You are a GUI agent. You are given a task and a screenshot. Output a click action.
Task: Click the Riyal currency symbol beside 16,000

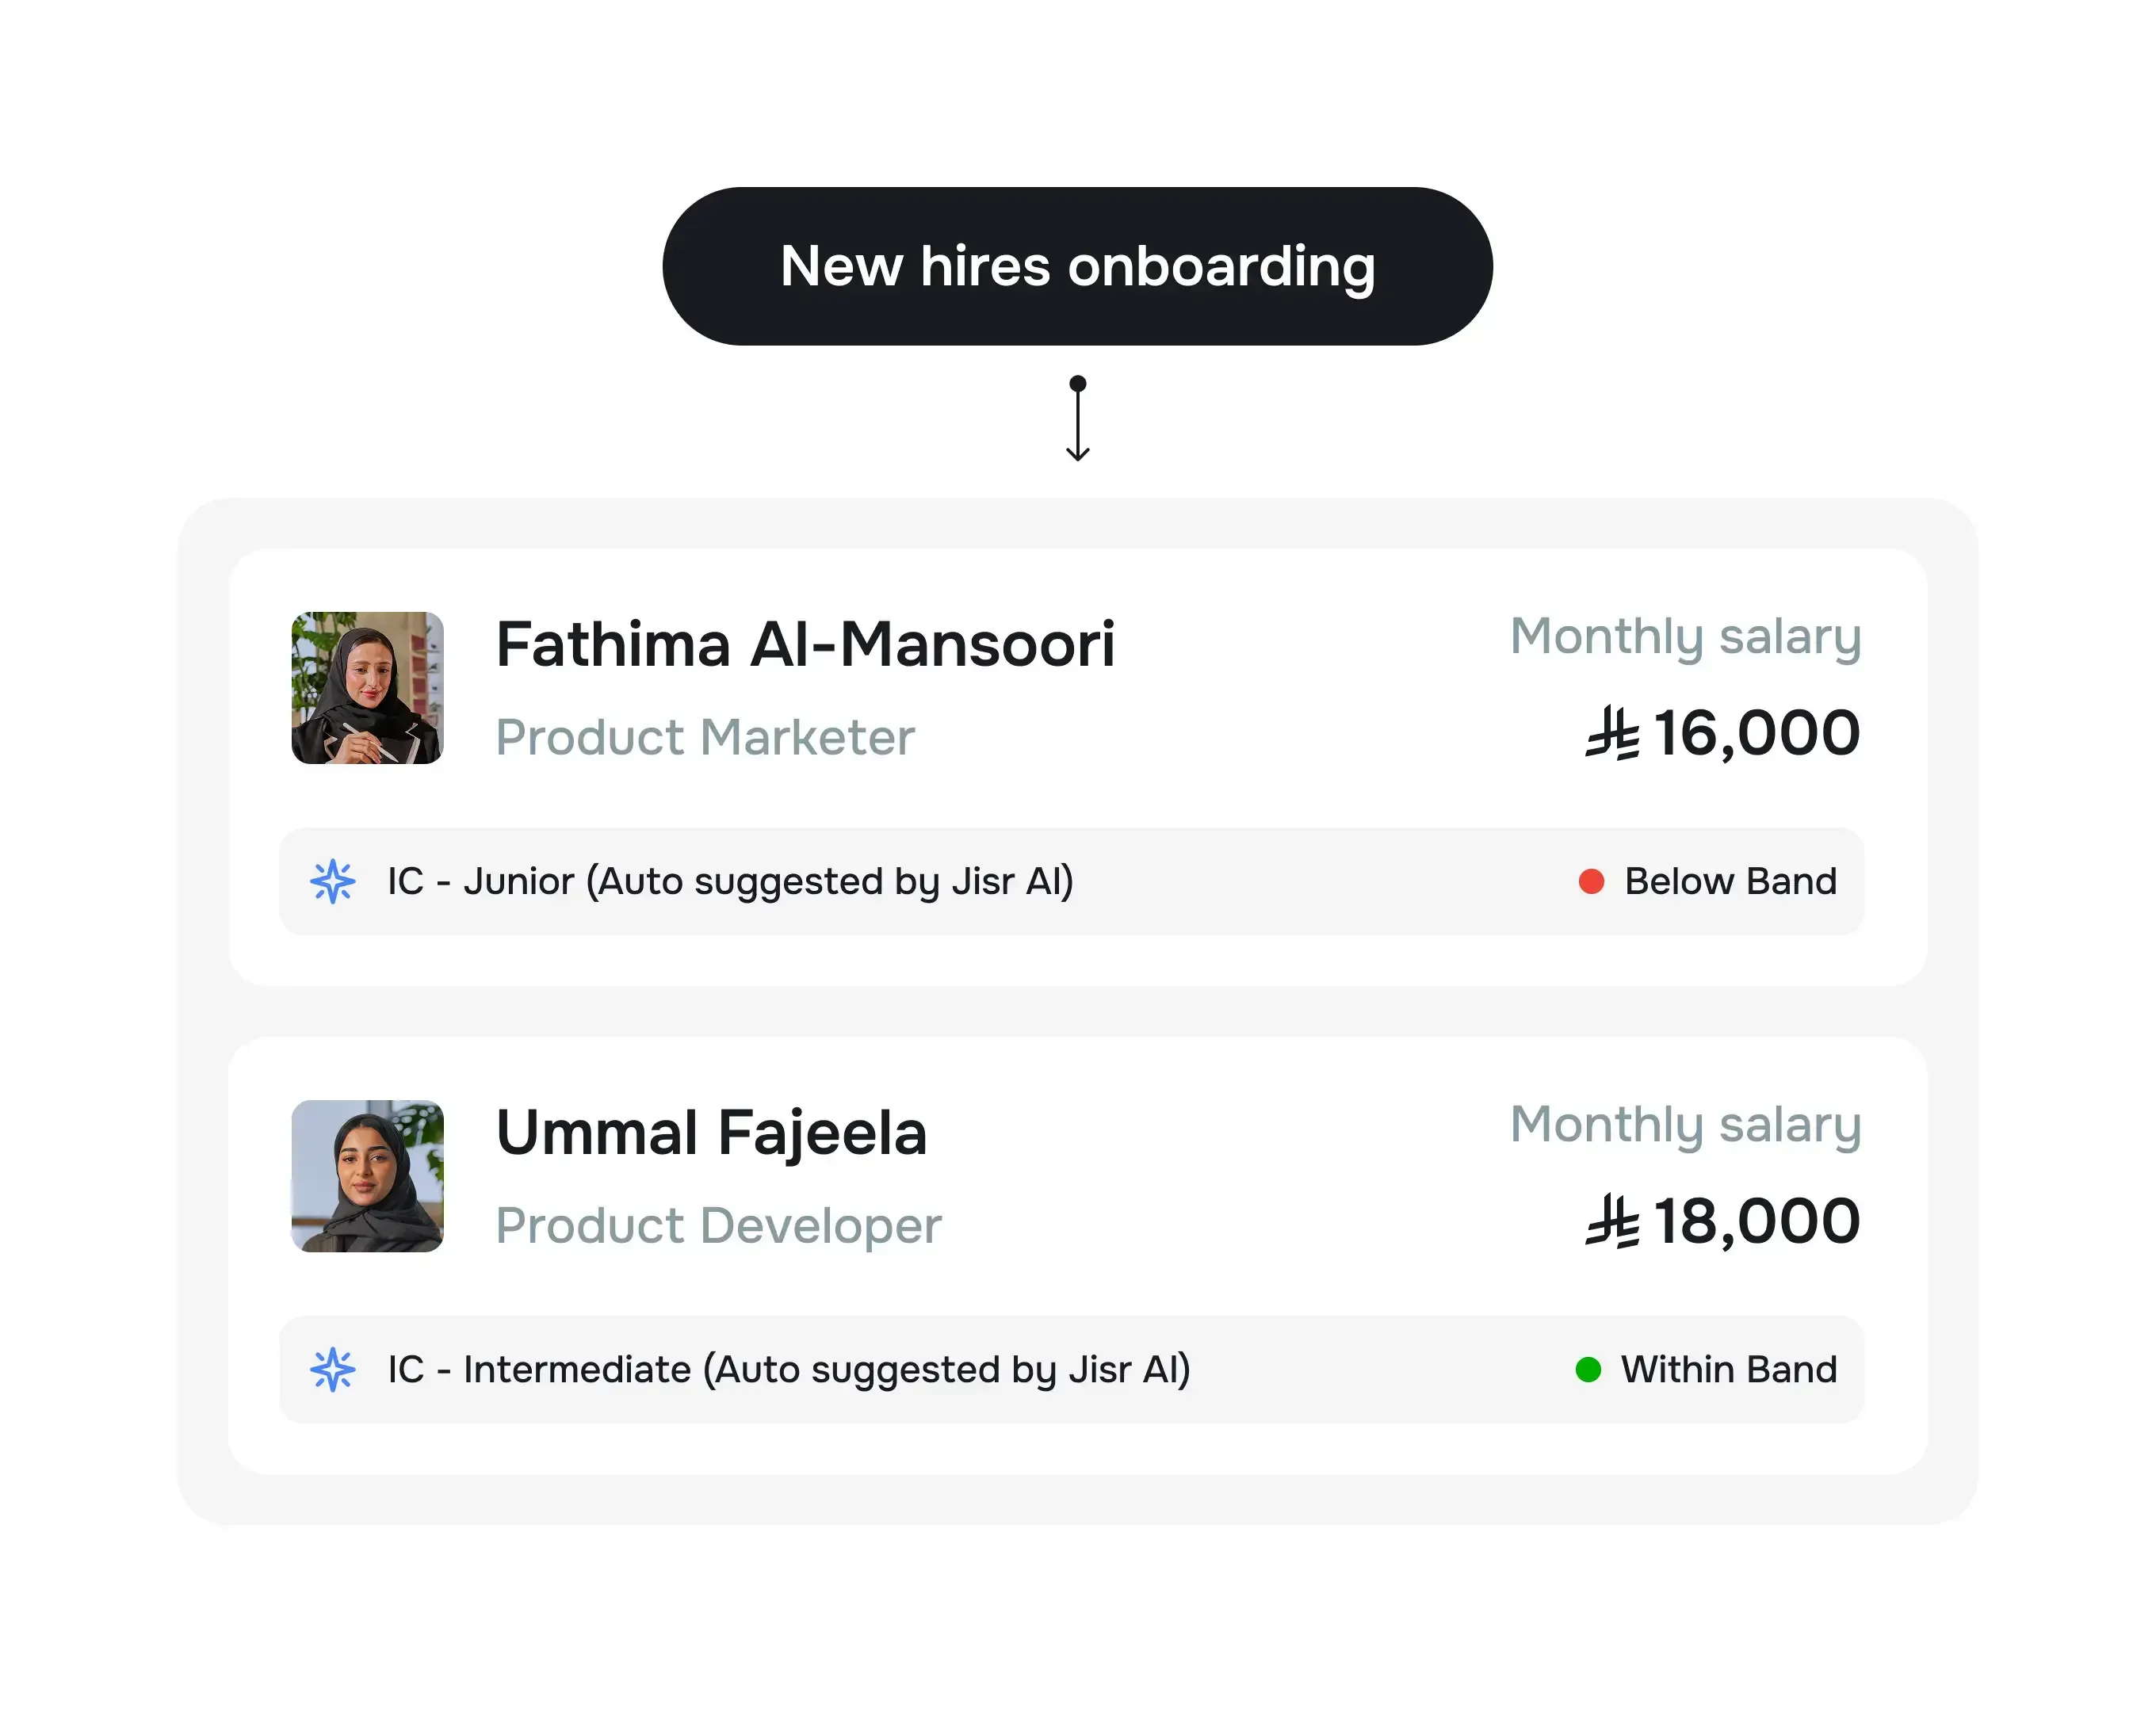[x=1612, y=733]
